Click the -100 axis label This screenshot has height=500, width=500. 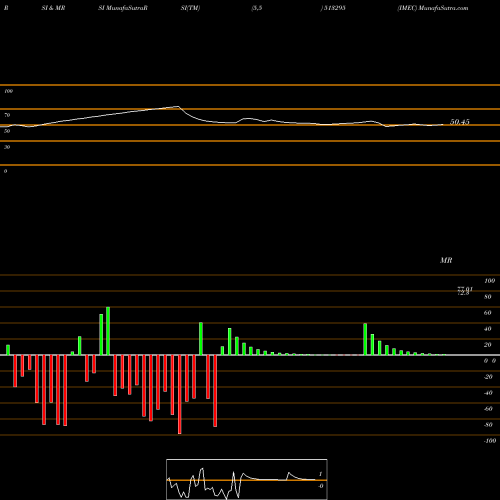[490, 441]
